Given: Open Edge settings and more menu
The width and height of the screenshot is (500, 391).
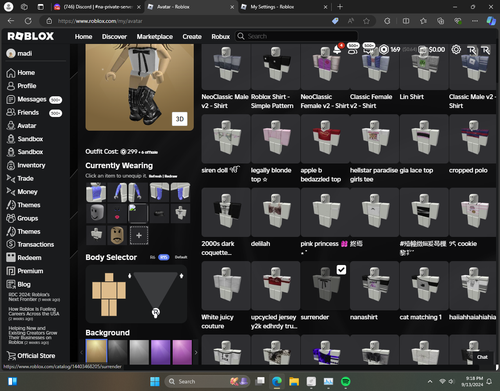Looking at the screenshot, I should [475, 21].
